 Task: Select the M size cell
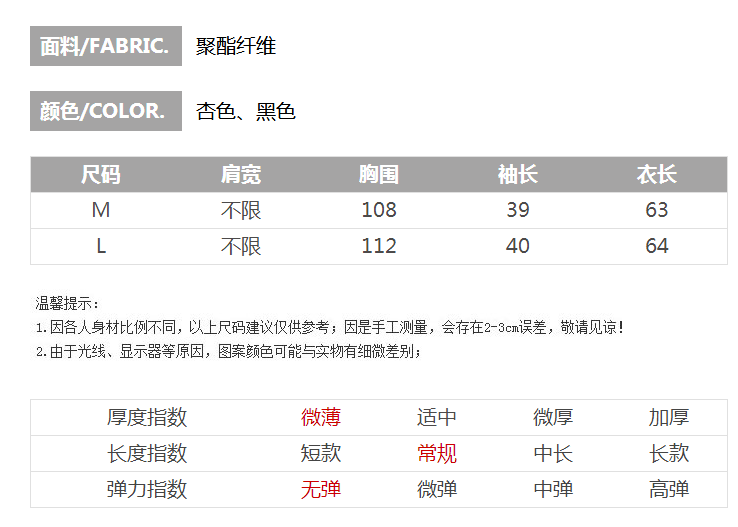pyautogui.click(x=100, y=210)
